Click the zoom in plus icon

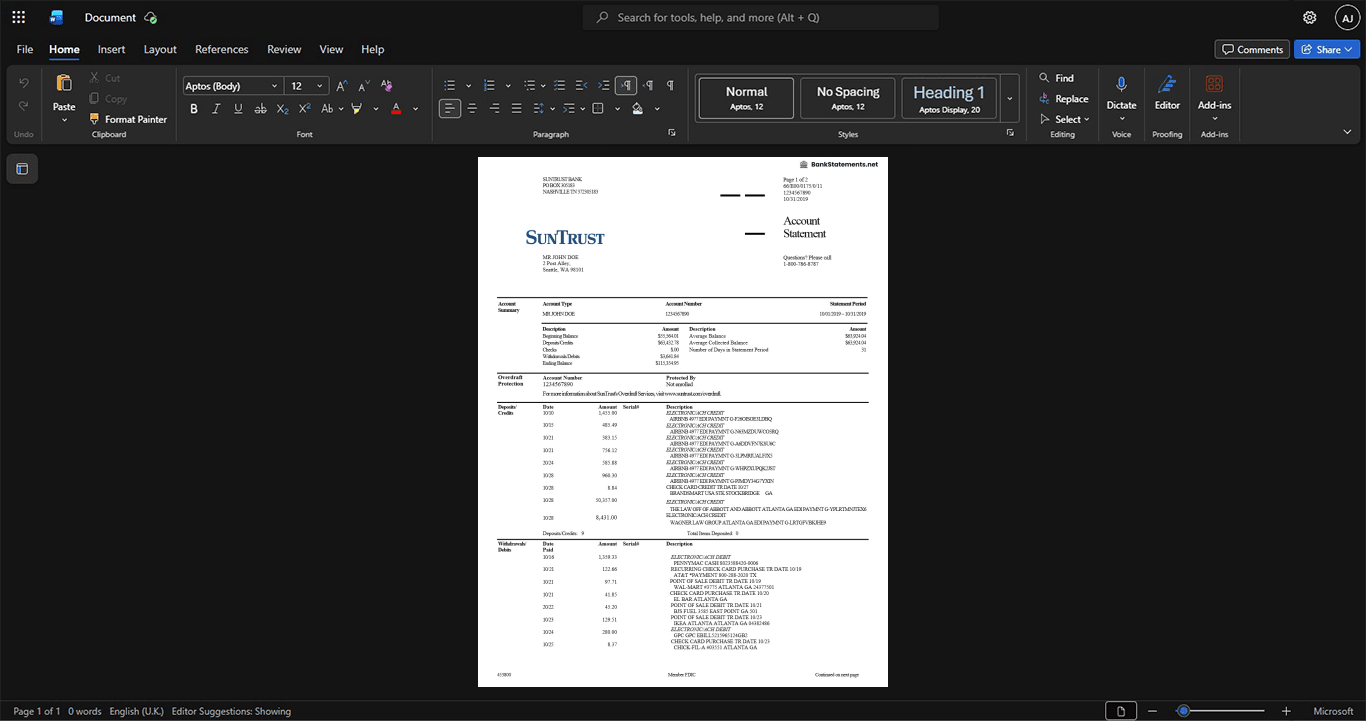pyautogui.click(x=1287, y=711)
